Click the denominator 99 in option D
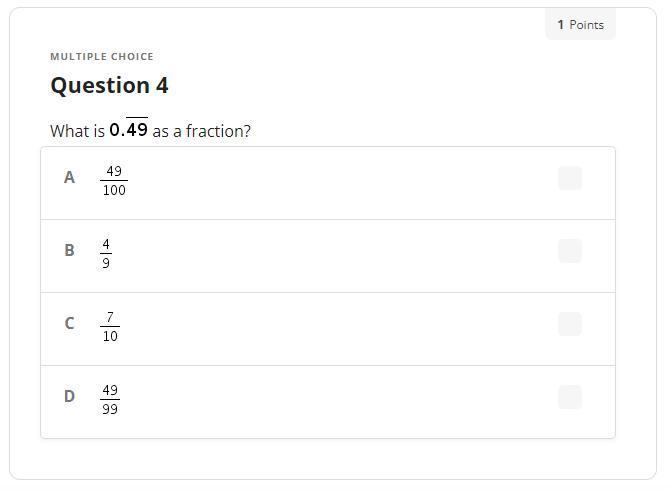Viewport: 670px width, 490px height. tap(110, 409)
